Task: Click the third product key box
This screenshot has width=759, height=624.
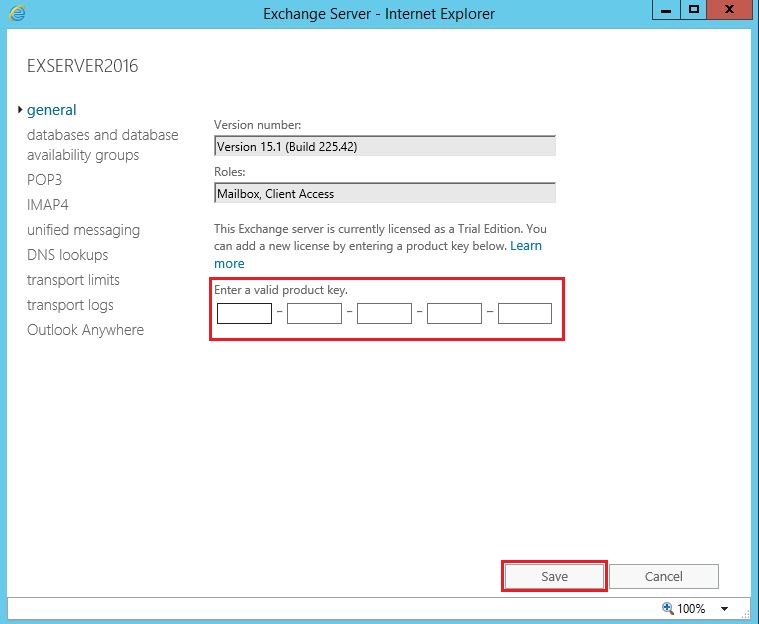Action: click(x=384, y=313)
